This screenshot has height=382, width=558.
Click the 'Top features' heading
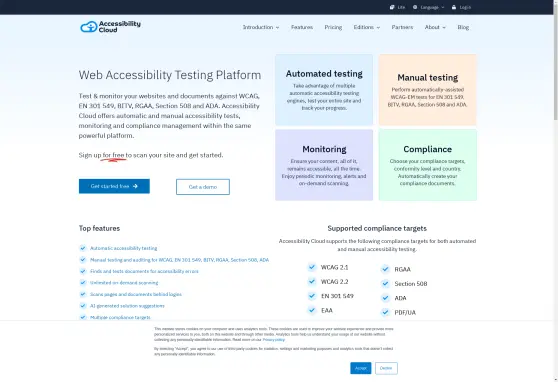point(99,228)
